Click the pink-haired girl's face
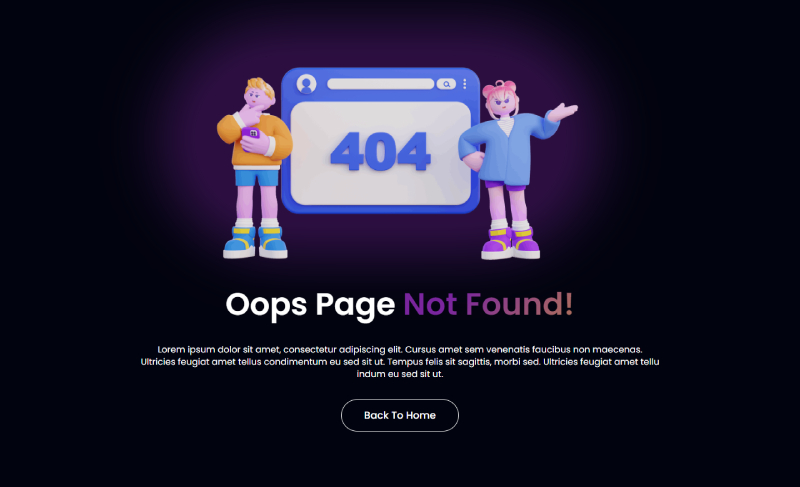This screenshot has height=487, width=800. 501,106
